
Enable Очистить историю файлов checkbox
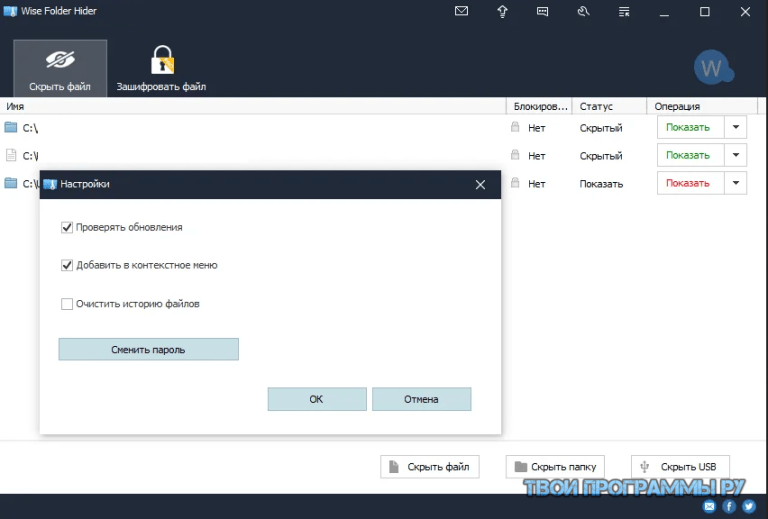67,304
